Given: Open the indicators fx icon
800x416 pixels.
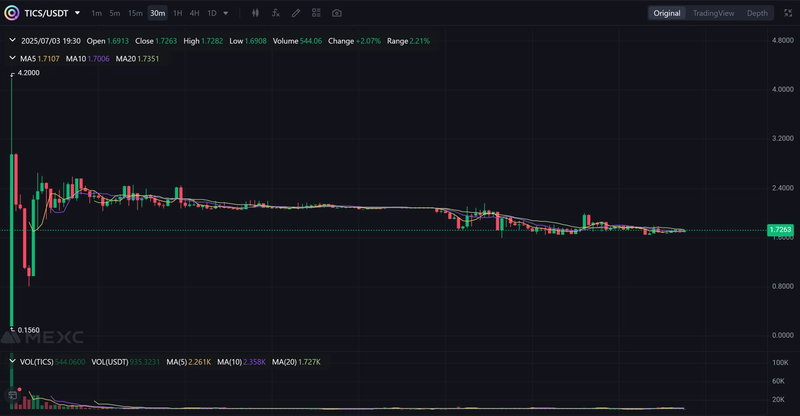Looking at the screenshot, I should pos(276,13).
